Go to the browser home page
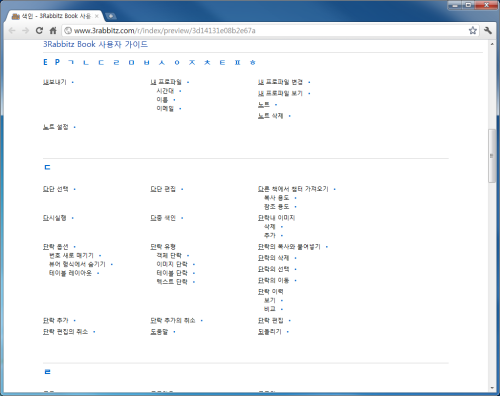This screenshot has width=500, height=396. point(53,31)
